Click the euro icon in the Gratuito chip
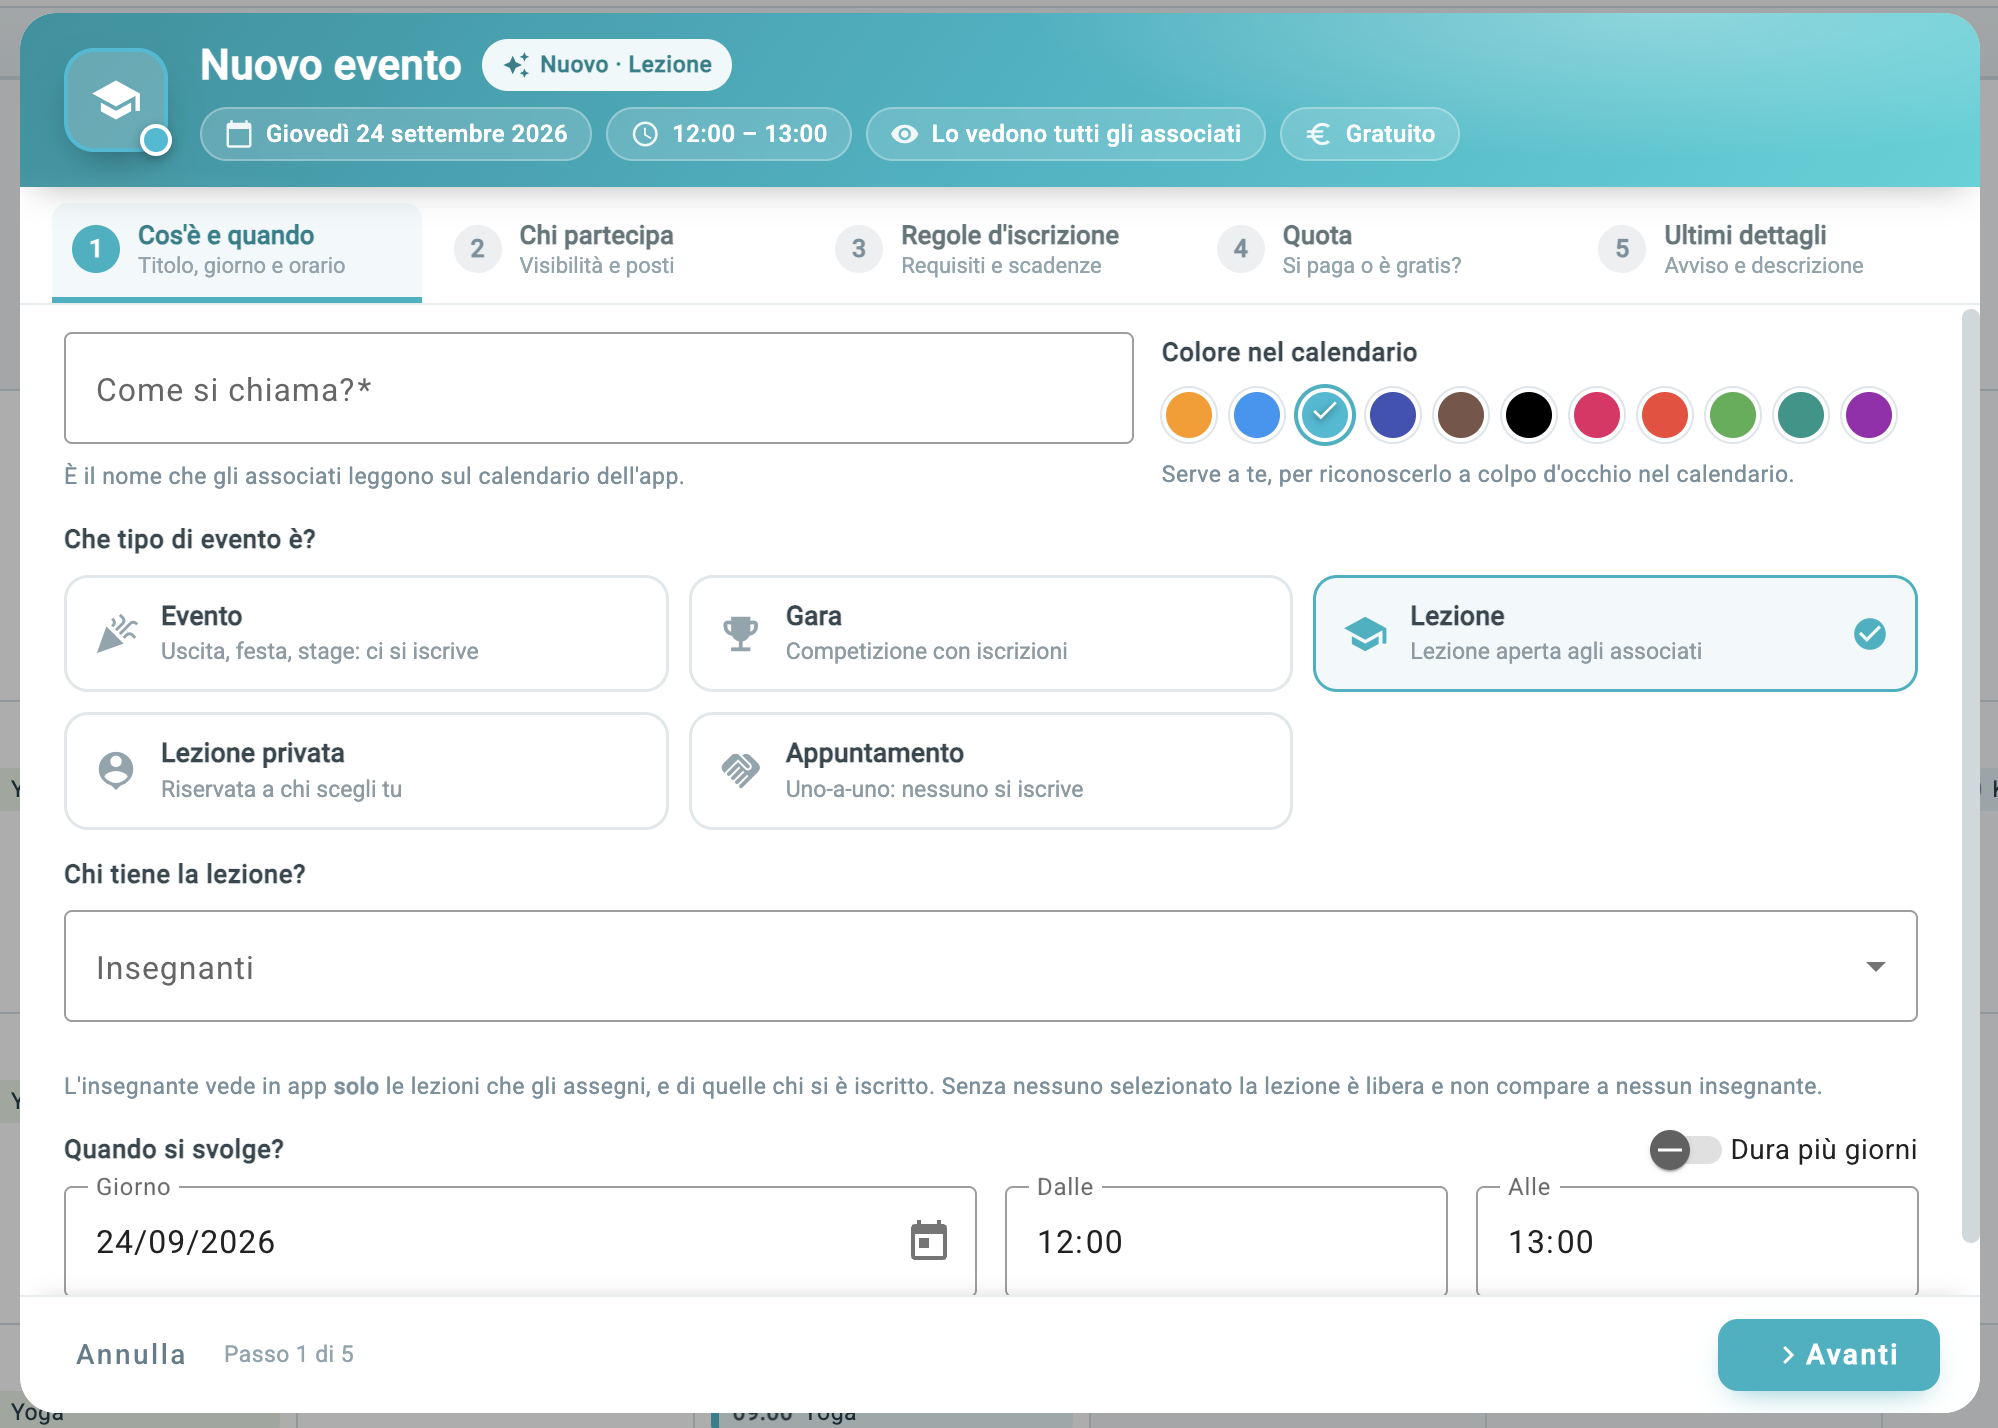This screenshot has height=1428, width=1998. click(x=1319, y=134)
